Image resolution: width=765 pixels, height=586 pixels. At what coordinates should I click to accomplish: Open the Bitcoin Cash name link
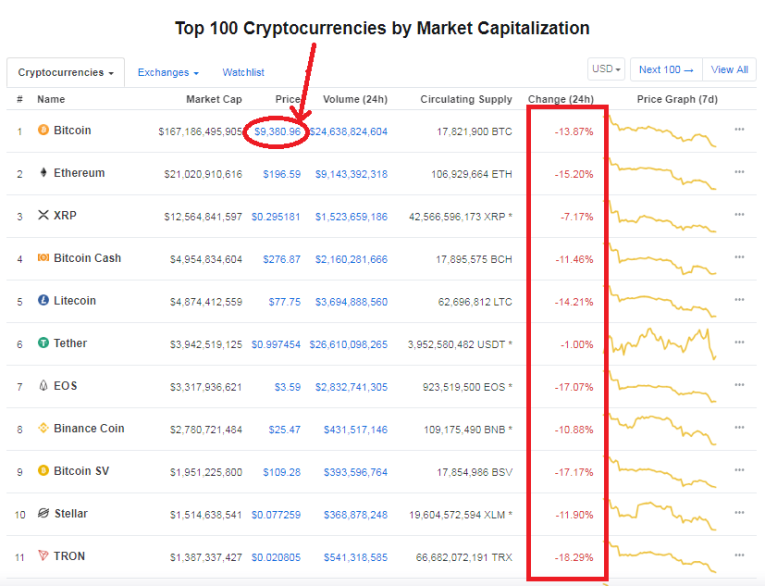87,258
